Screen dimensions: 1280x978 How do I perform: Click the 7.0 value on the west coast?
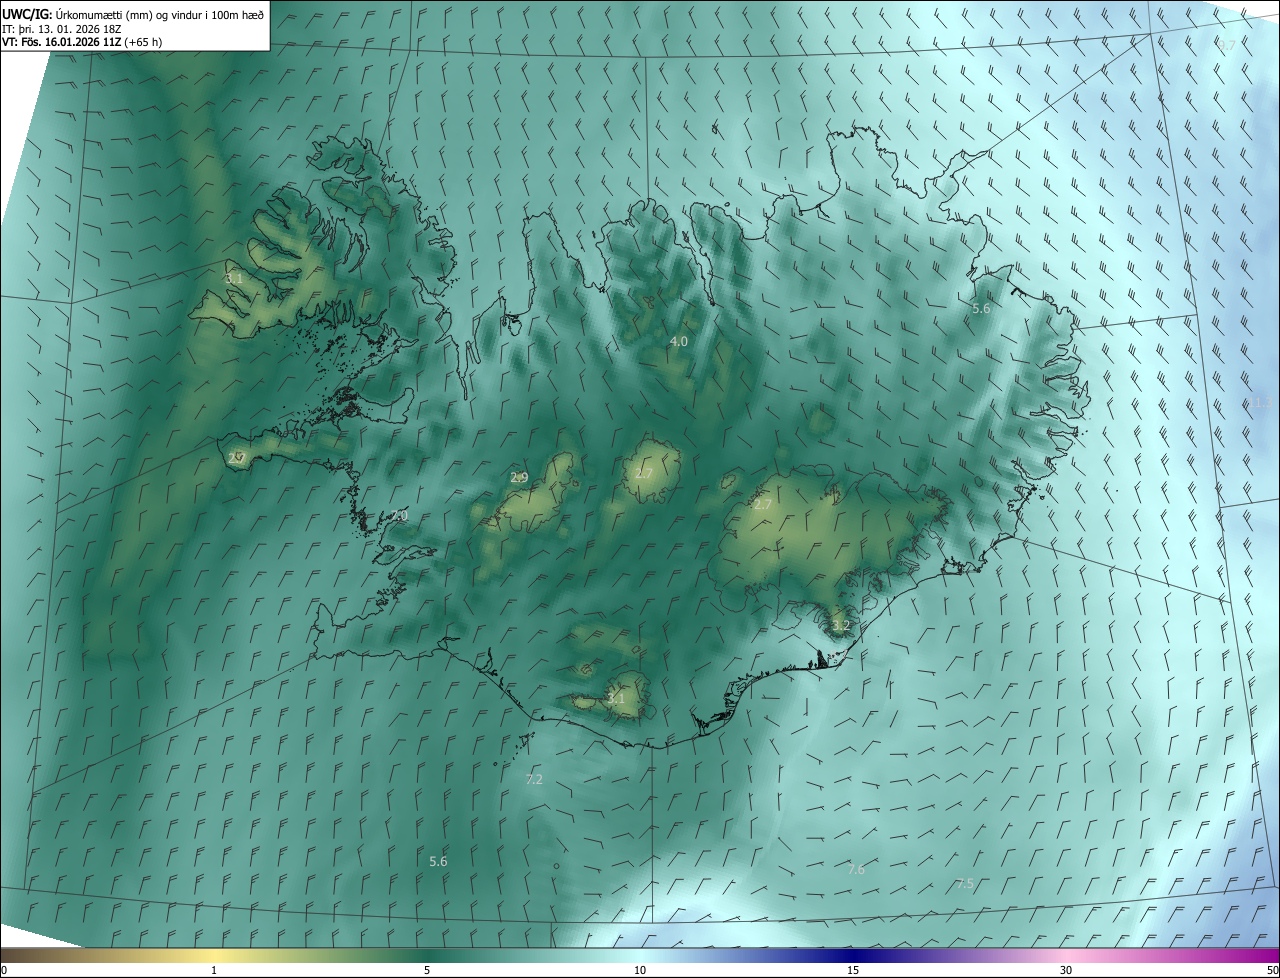[399, 515]
